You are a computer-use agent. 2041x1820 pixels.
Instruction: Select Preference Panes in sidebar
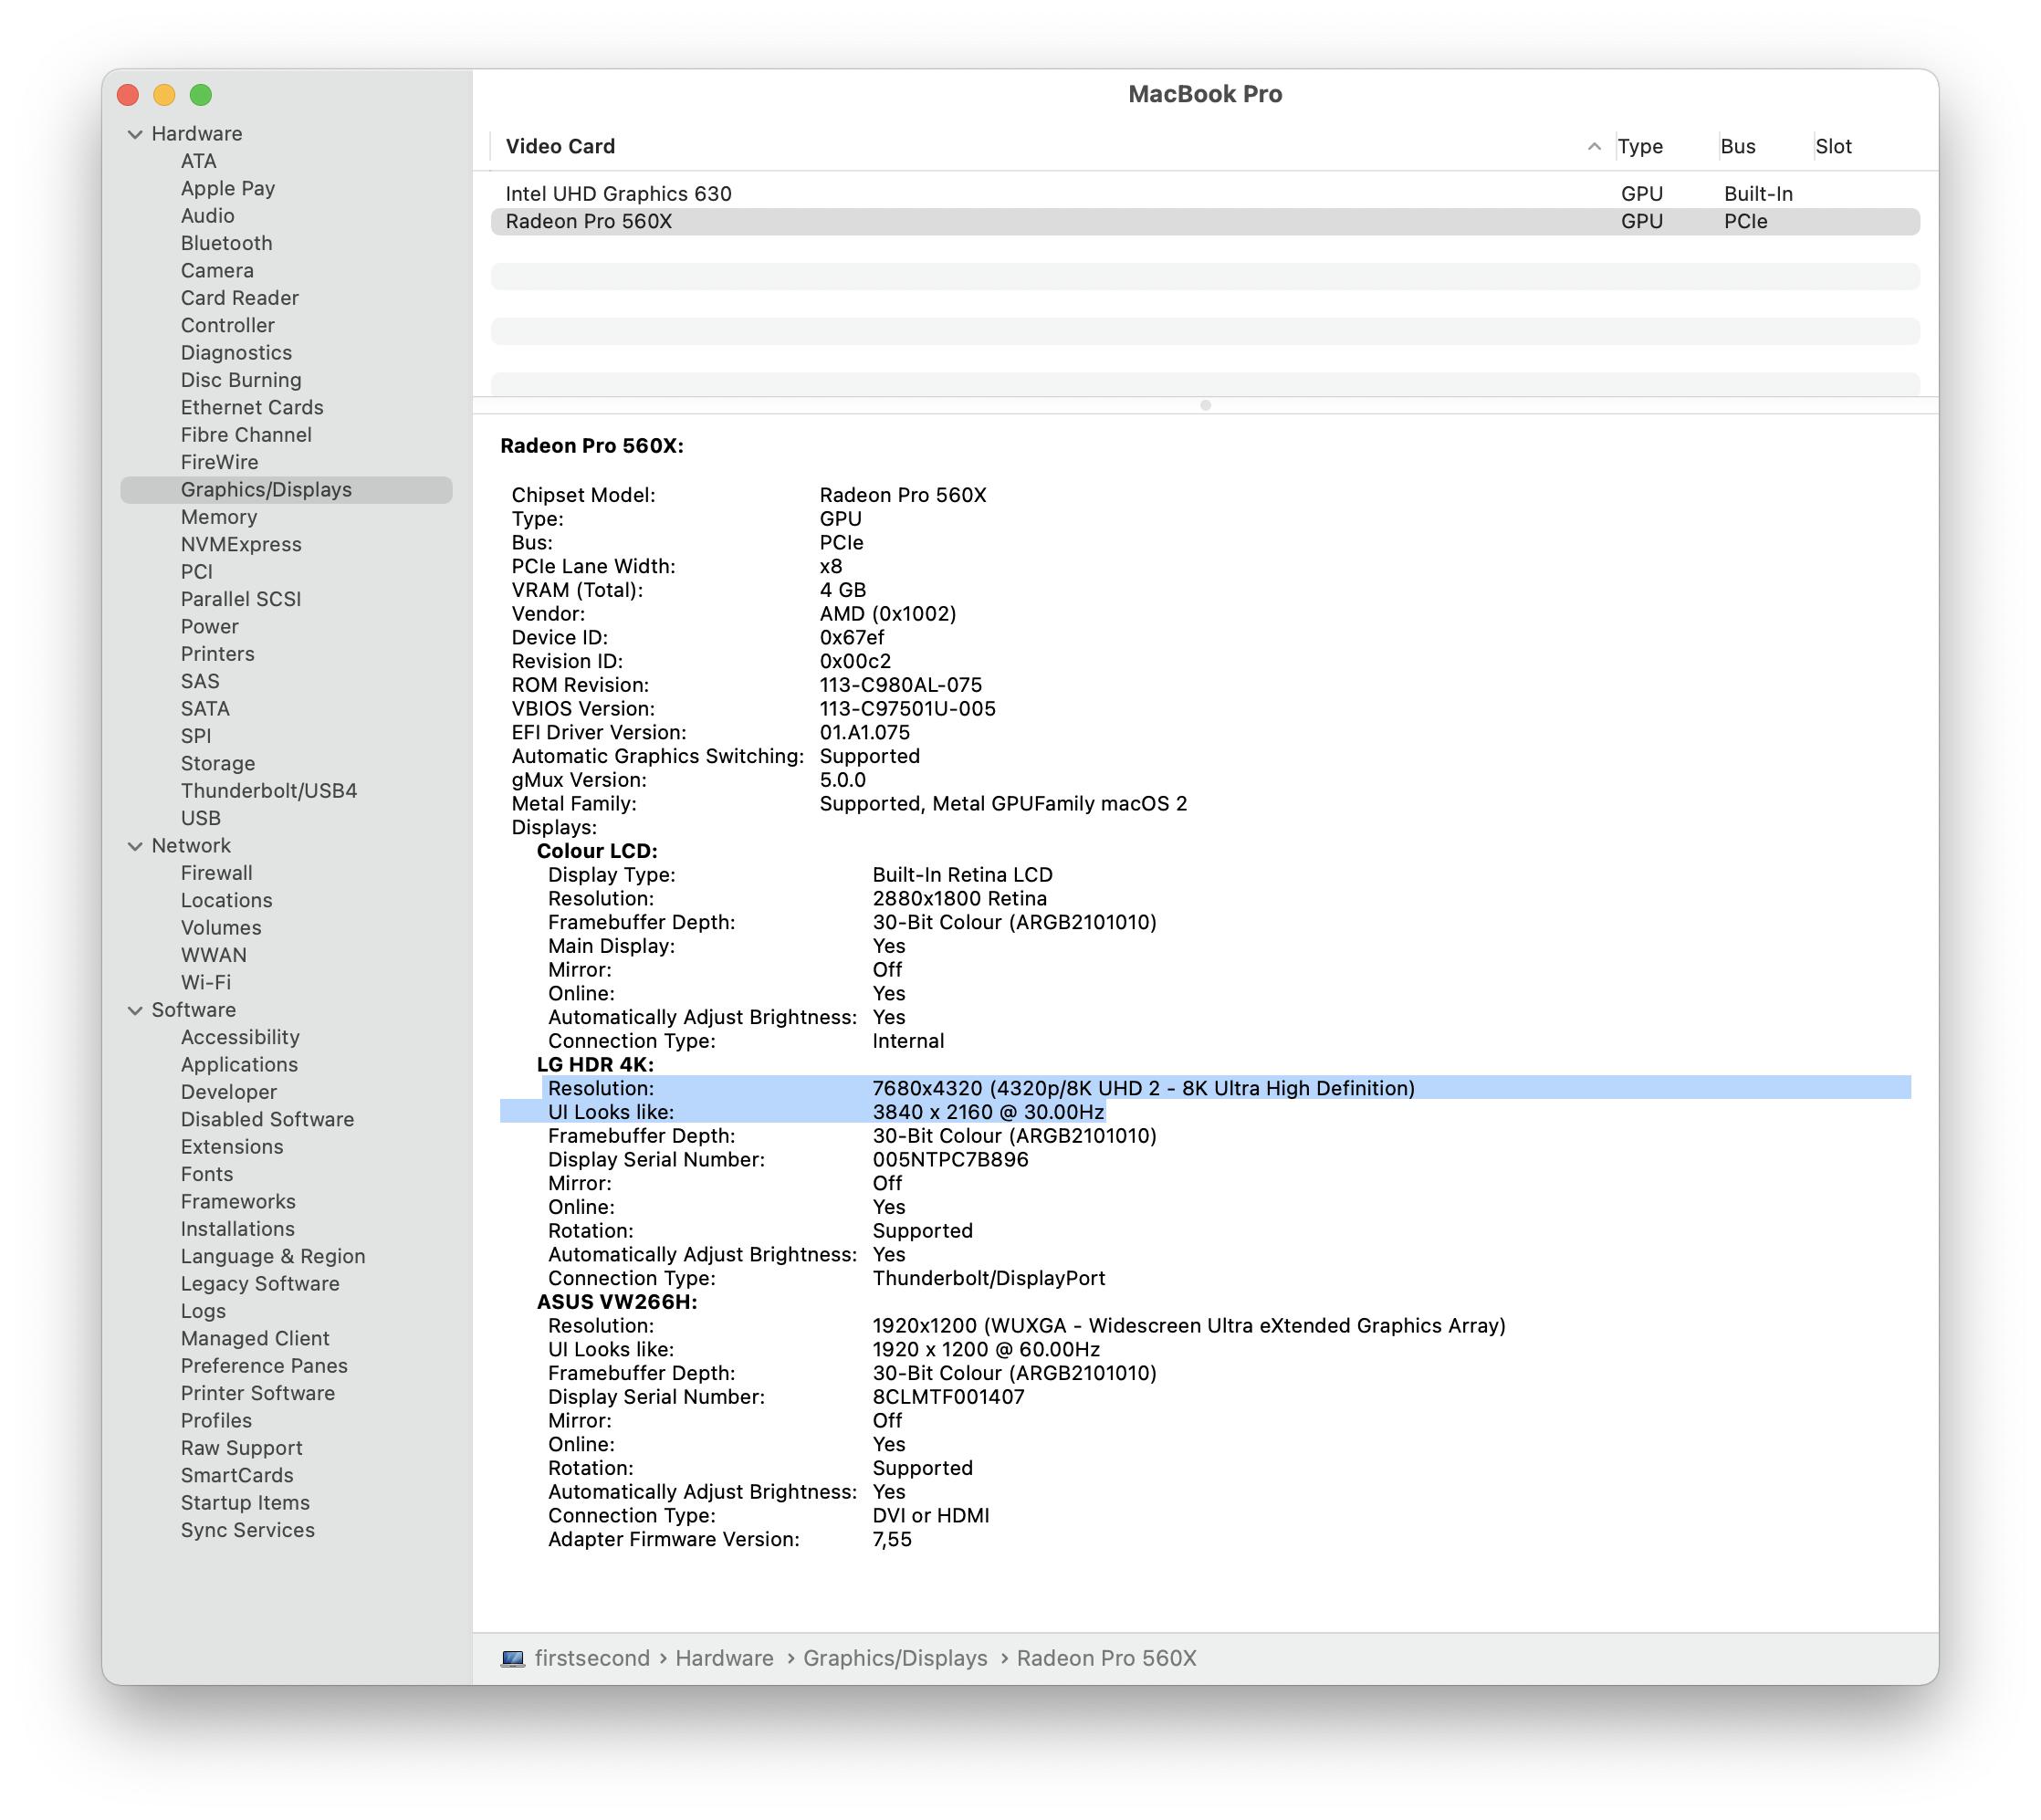click(264, 1366)
